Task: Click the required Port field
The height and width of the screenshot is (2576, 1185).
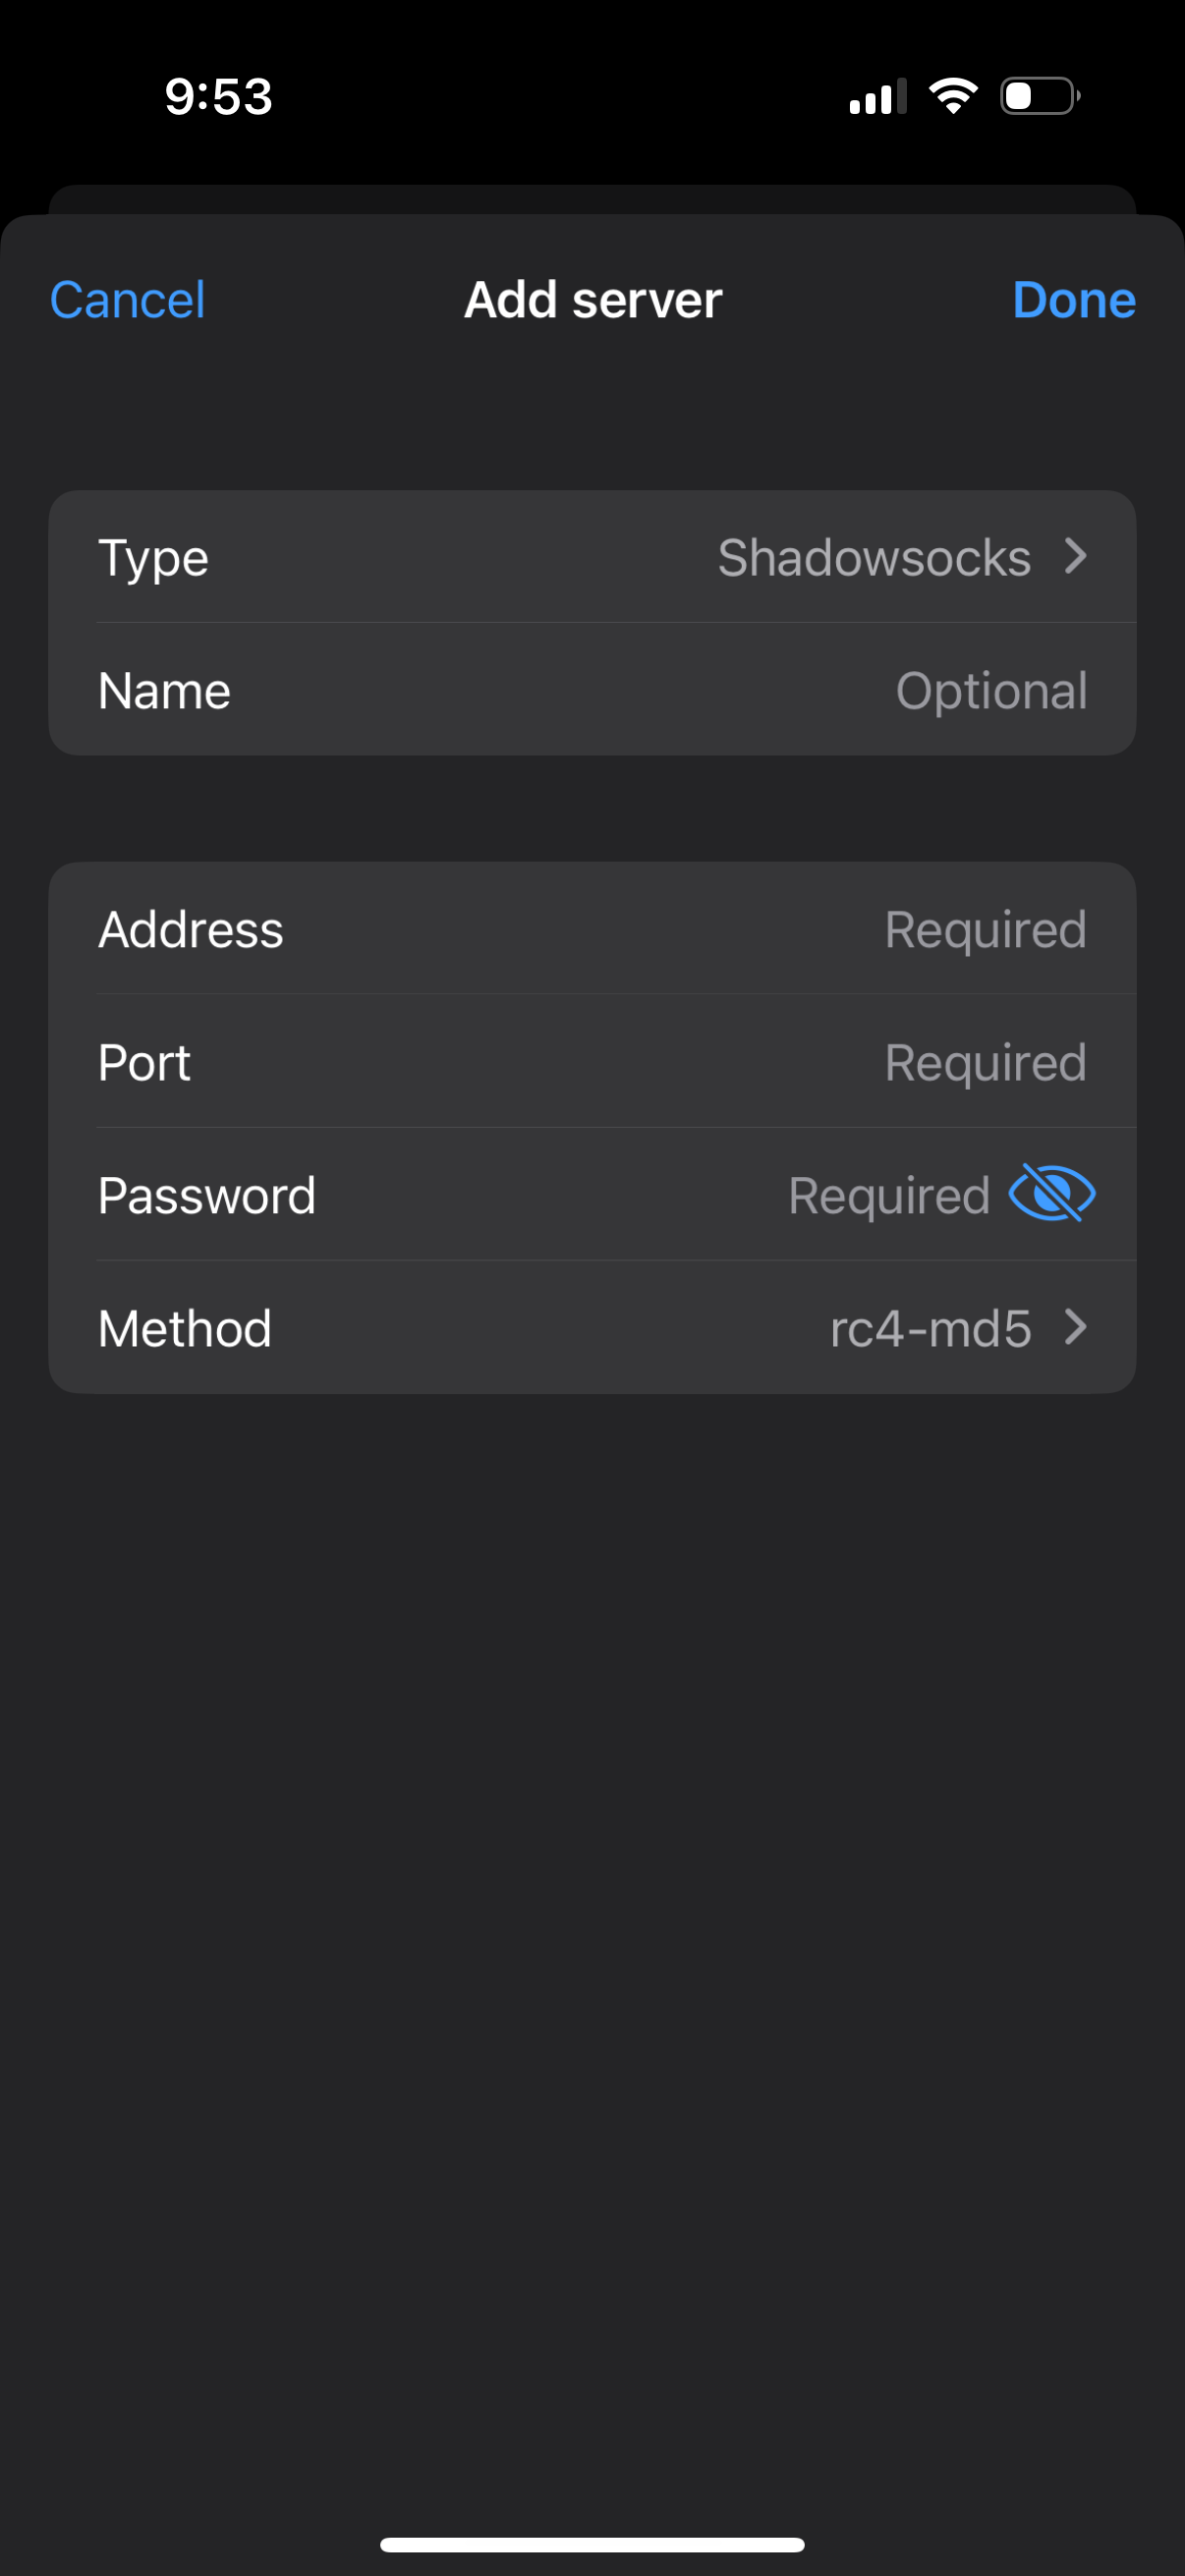Action: pos(592,1062)
